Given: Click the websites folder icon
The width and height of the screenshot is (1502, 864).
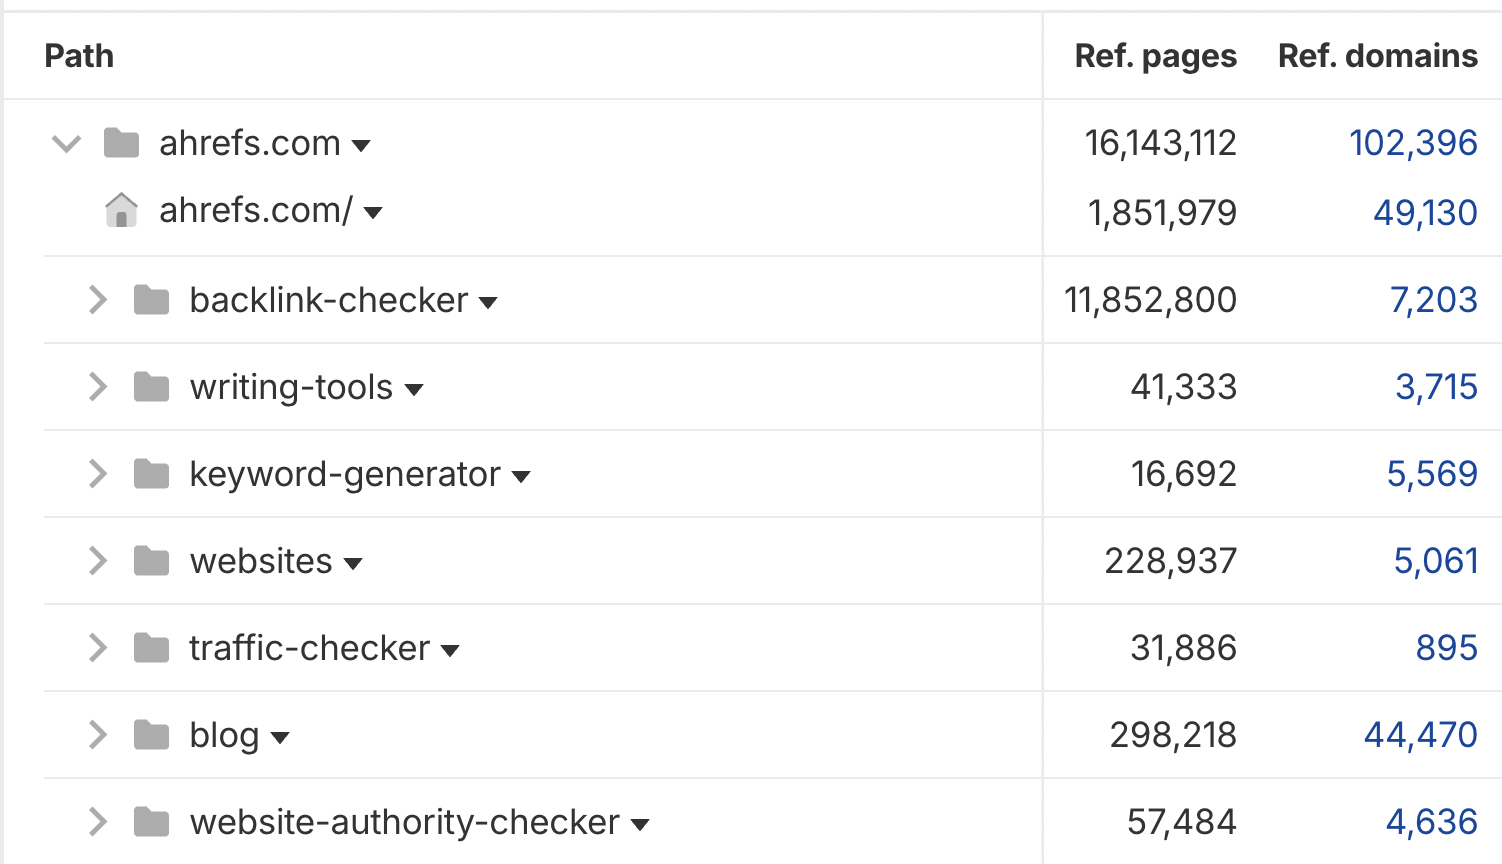Looking at the screenshot, I should [x=152, y=560].
